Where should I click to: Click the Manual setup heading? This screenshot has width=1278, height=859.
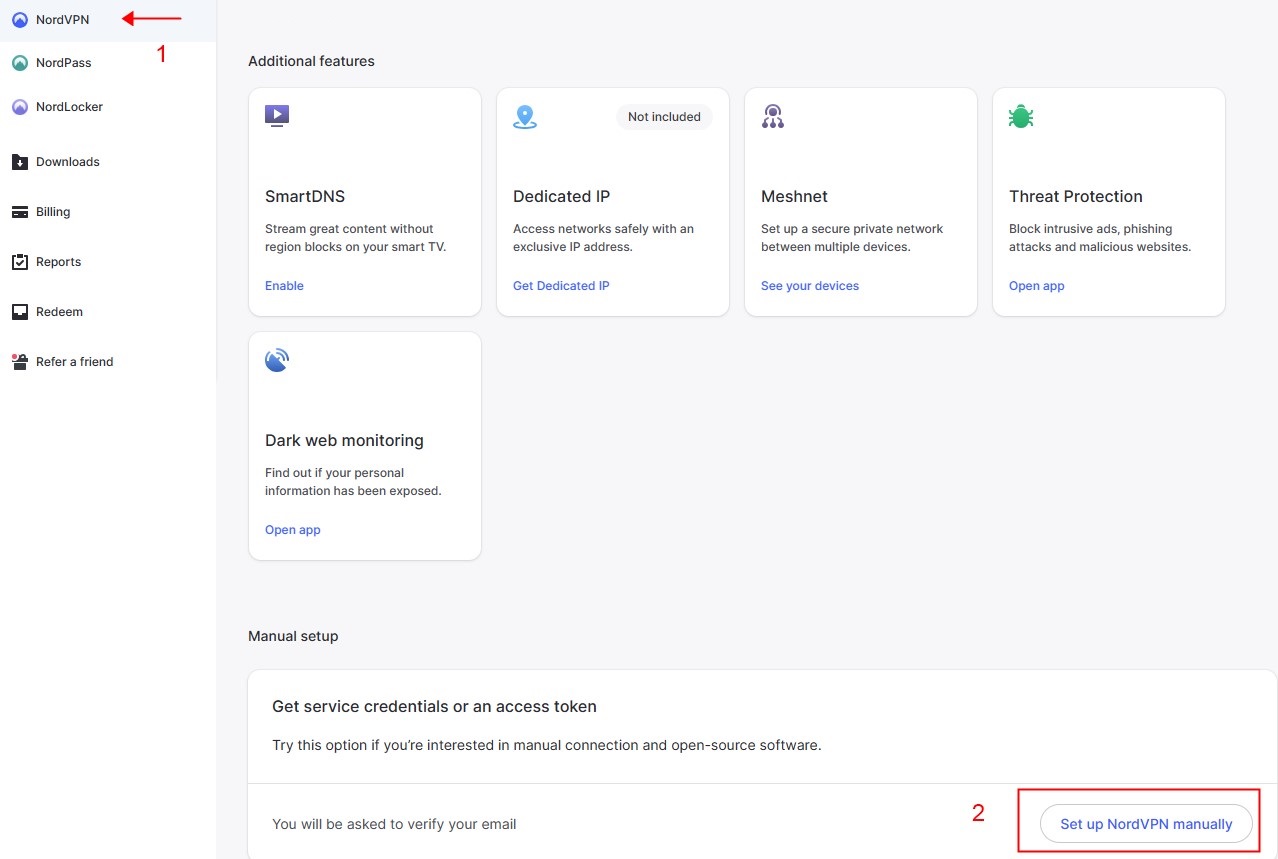(x=293, y=636)
